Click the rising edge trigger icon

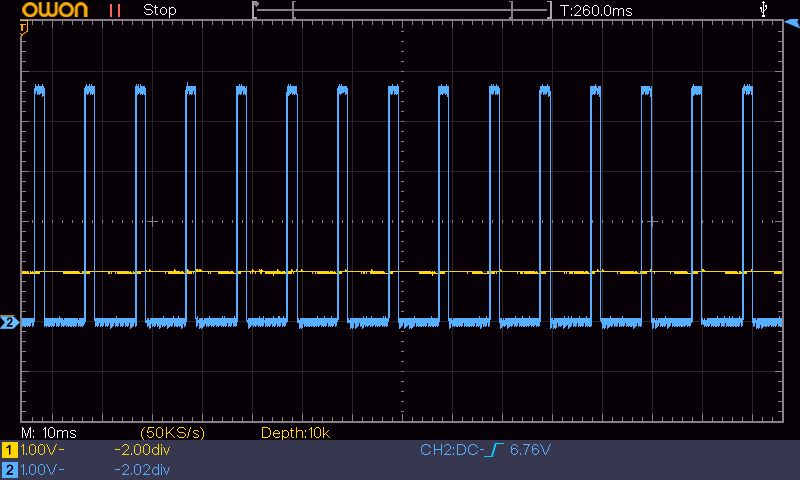(x=494, y=450)
